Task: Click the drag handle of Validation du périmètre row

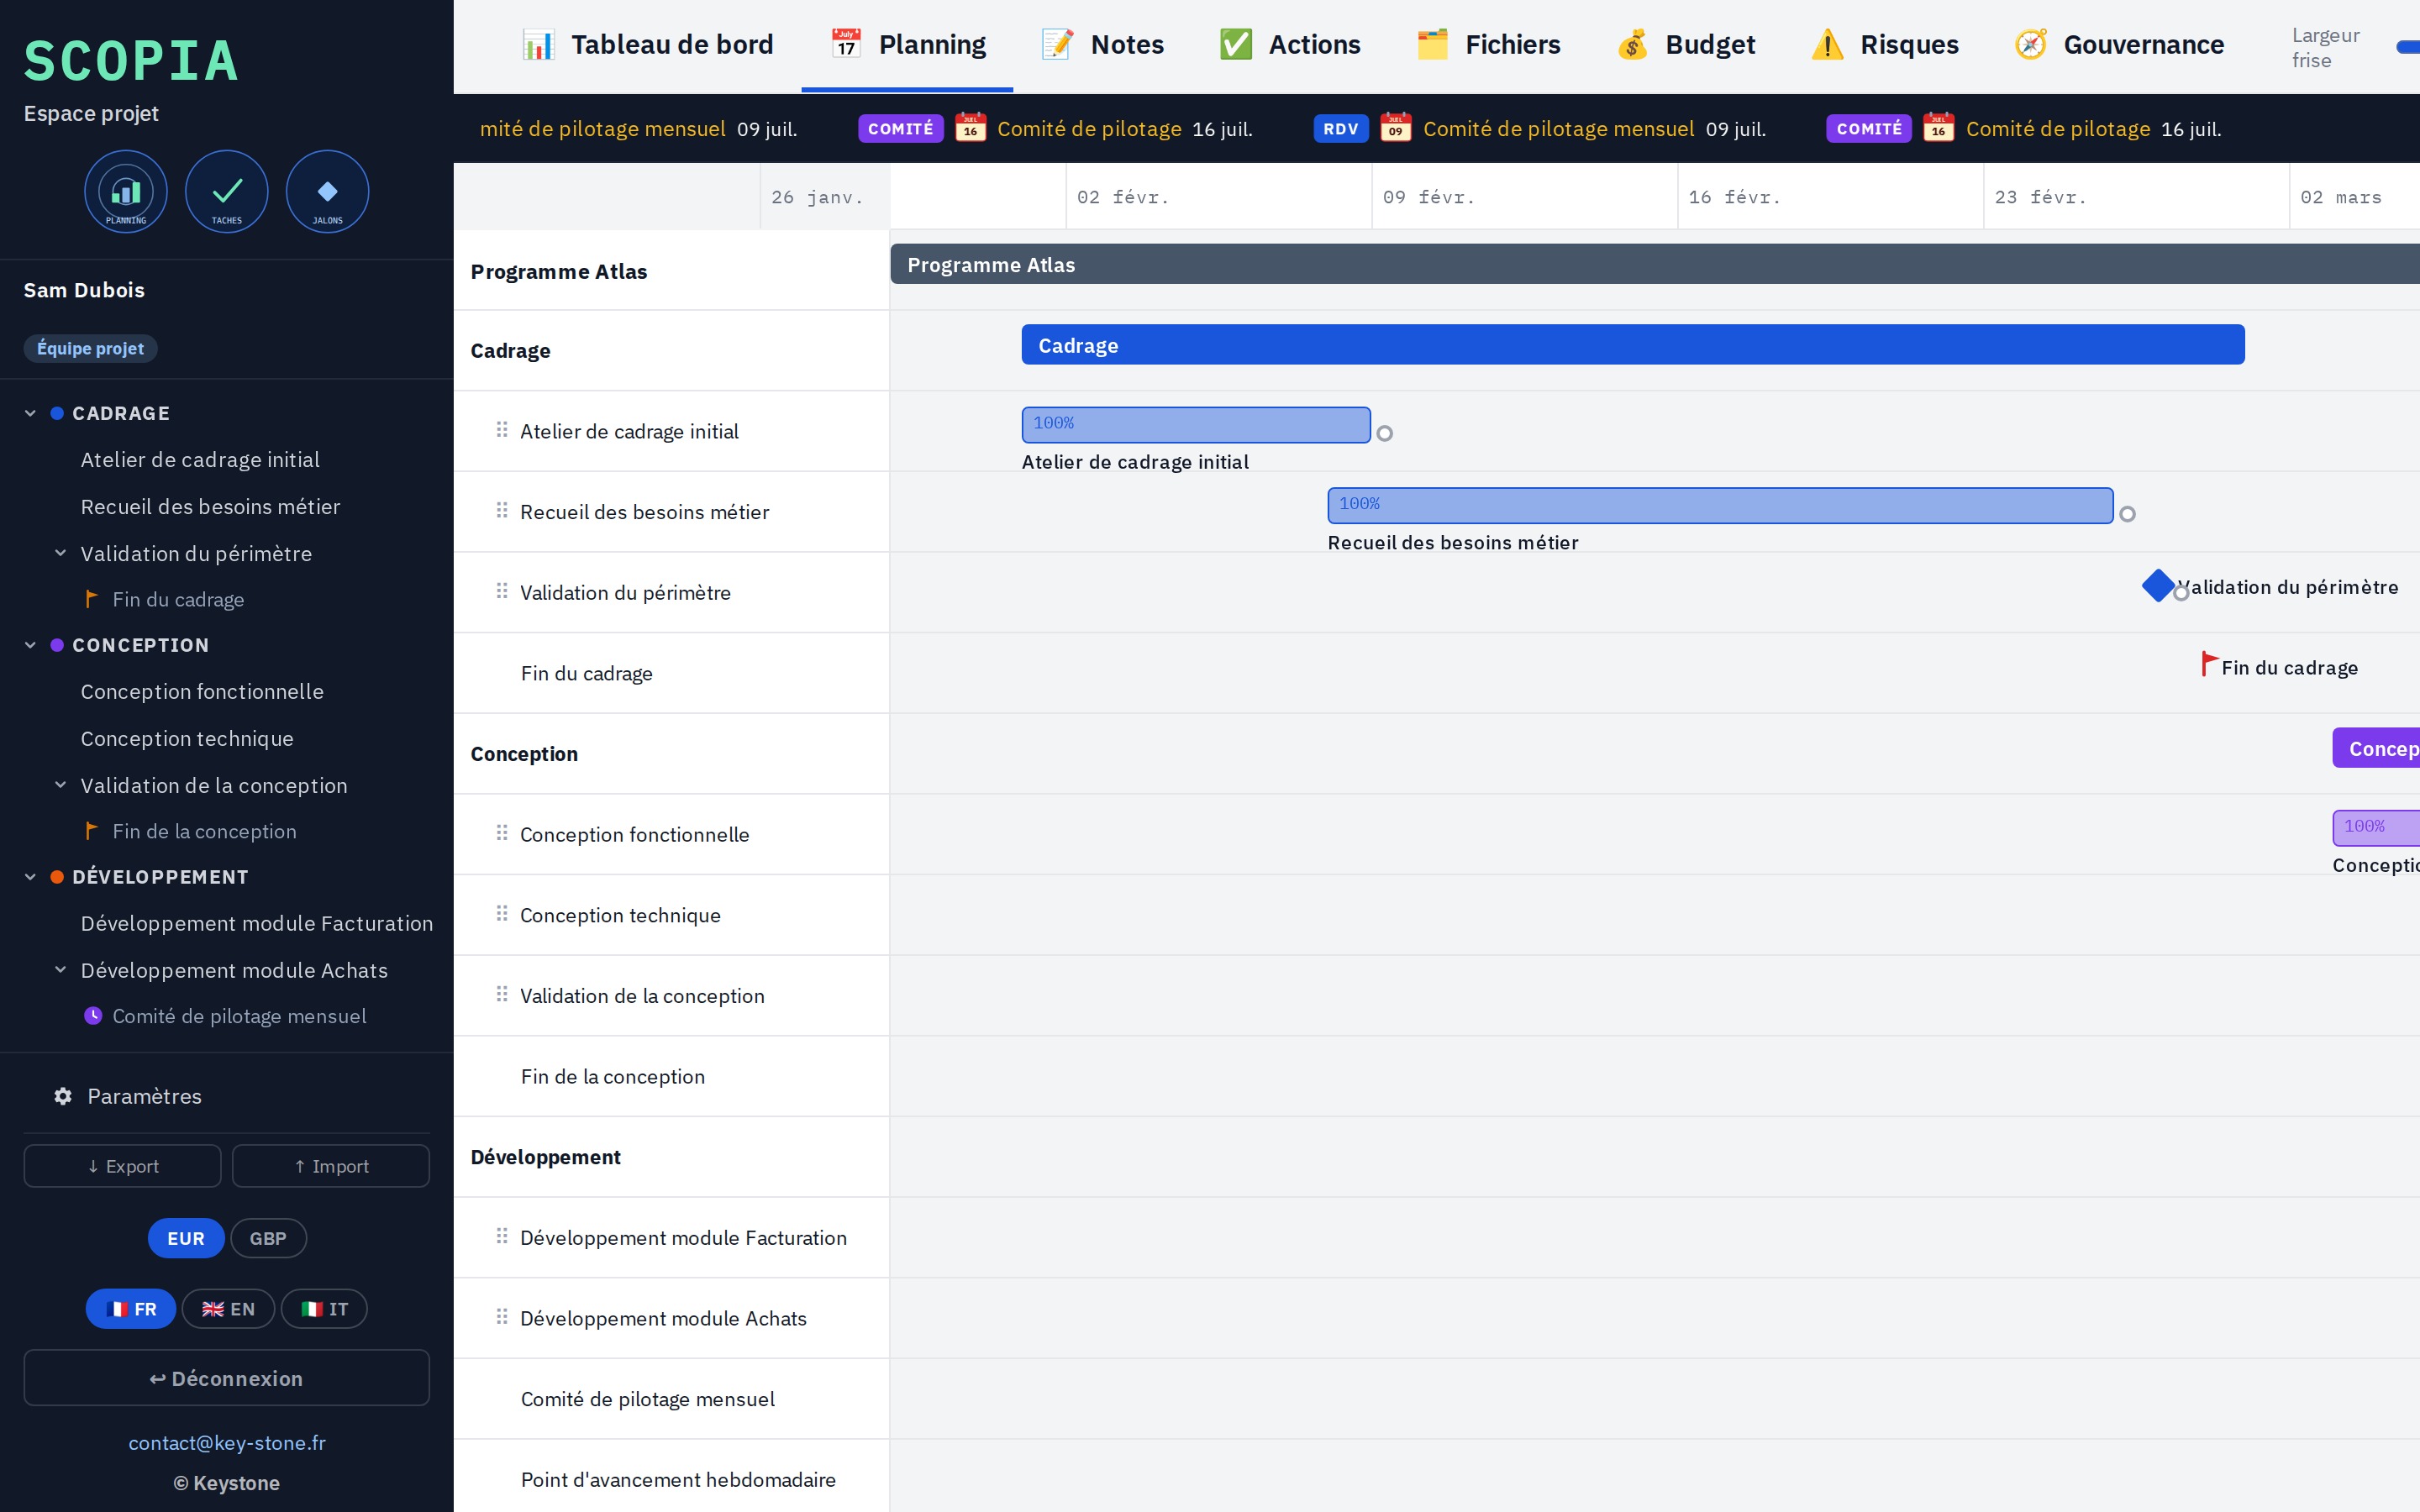Action: tap(502, 592)
